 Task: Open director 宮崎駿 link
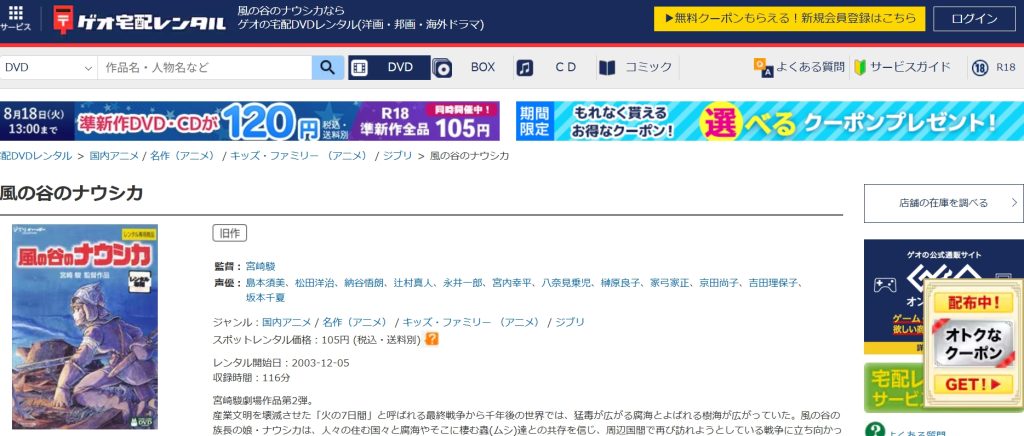click(x=261, y=266)
